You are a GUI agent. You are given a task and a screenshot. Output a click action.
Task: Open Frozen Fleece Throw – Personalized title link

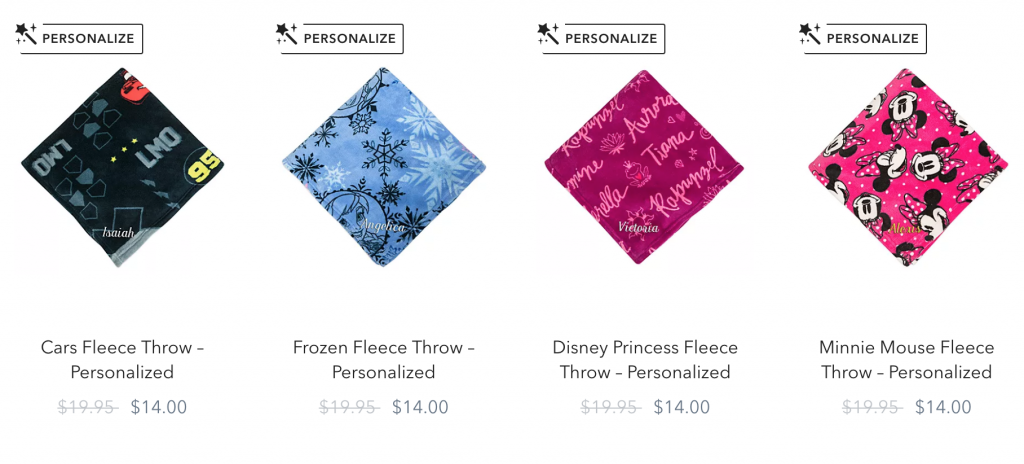384,359
